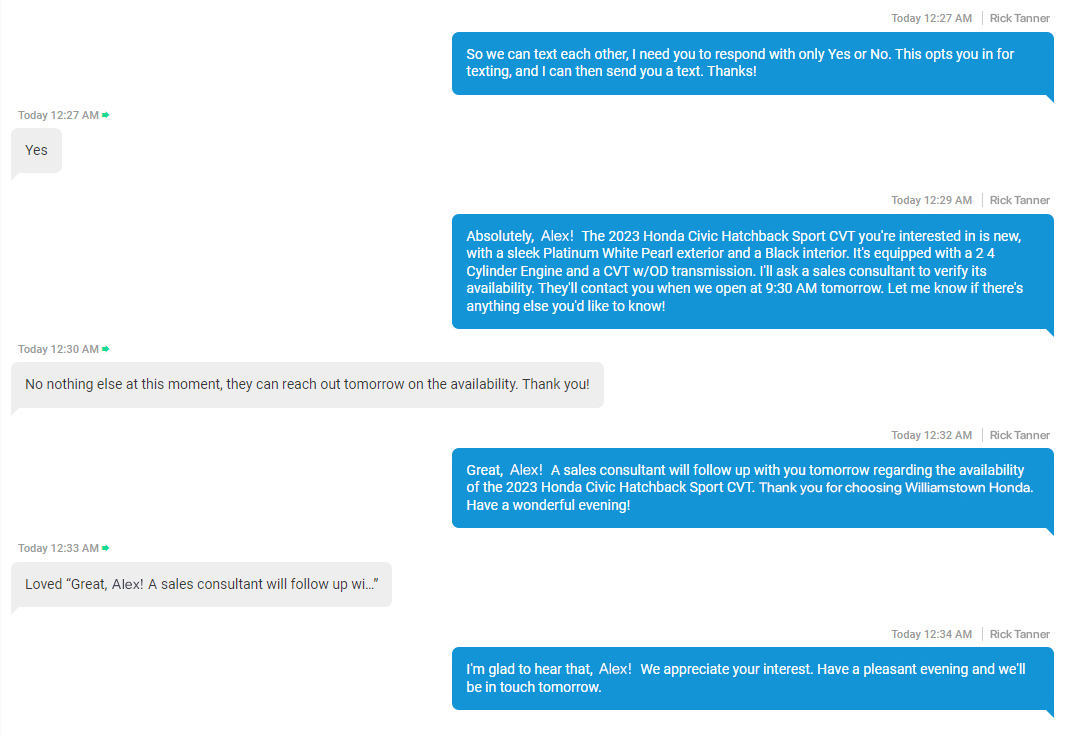Screen dimensions: 1067x736
Task: Click the "No nothing else at this moment" message
Action: click(307, 384)
